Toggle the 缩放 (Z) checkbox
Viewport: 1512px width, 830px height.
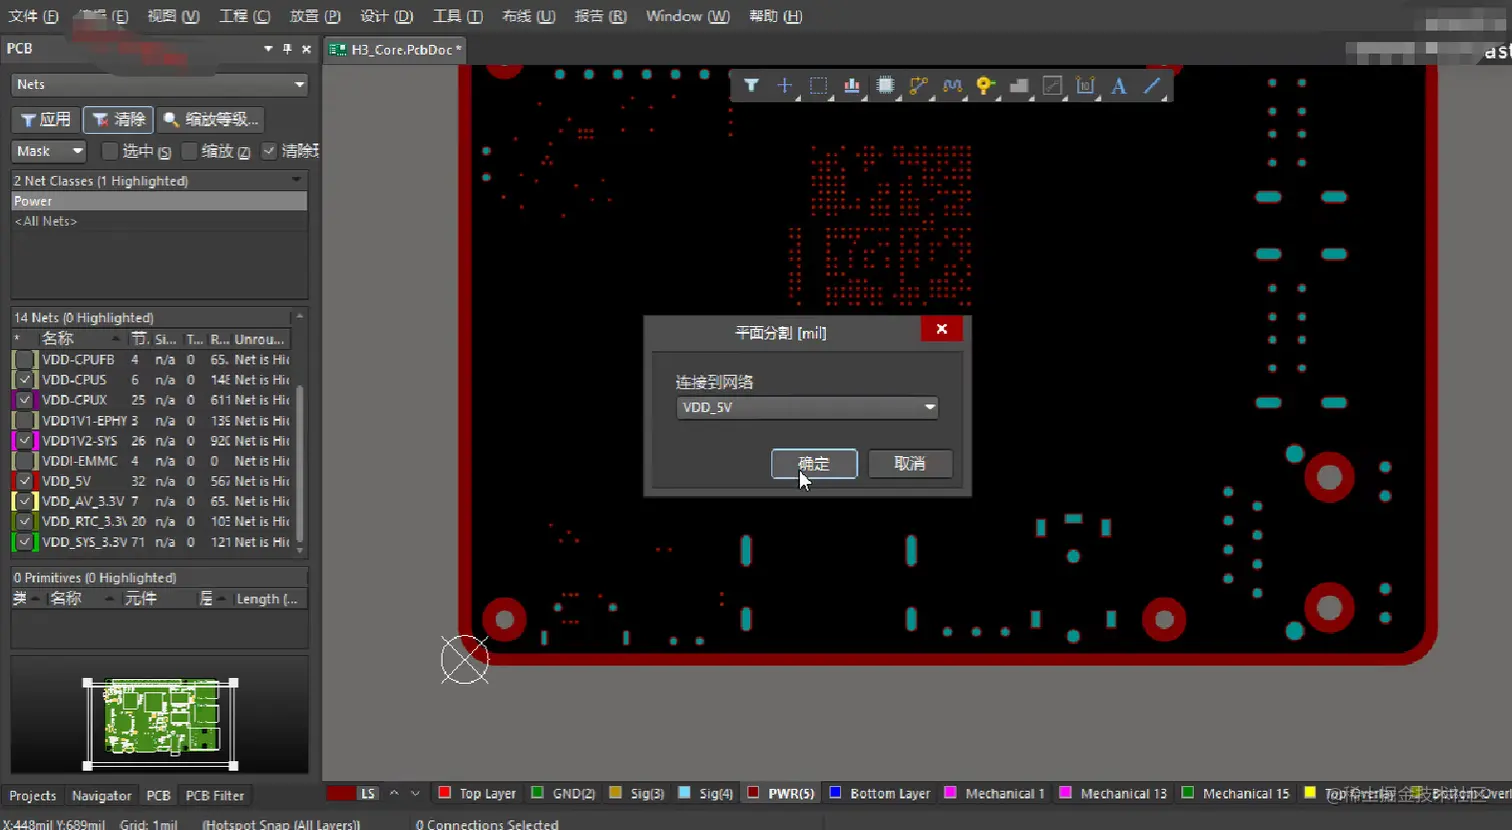189,151
